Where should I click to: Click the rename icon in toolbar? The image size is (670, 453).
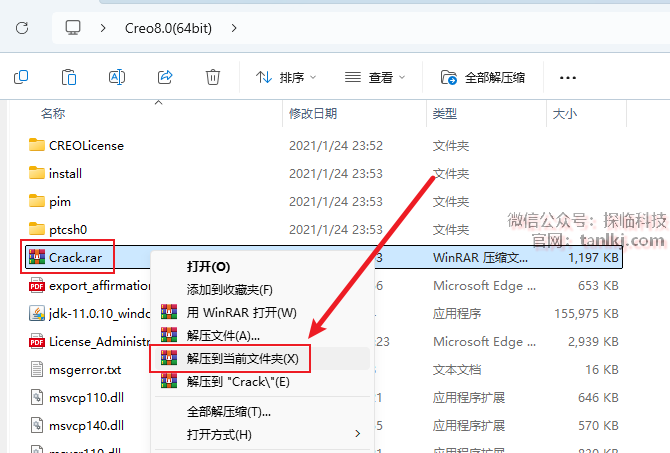[x=117, y=77]
